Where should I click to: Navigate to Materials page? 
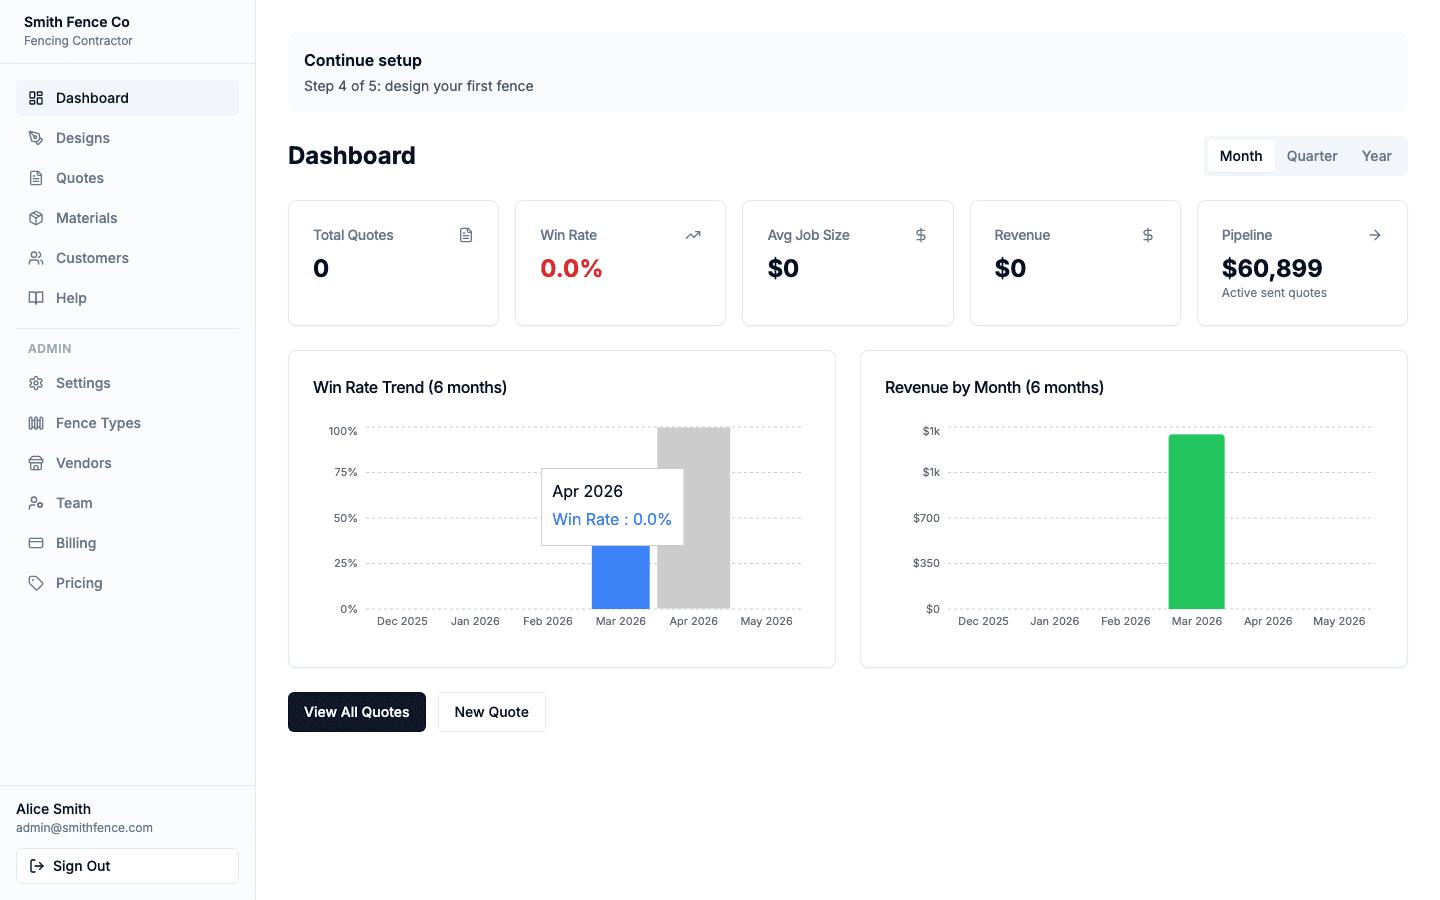tap(127, 218)
